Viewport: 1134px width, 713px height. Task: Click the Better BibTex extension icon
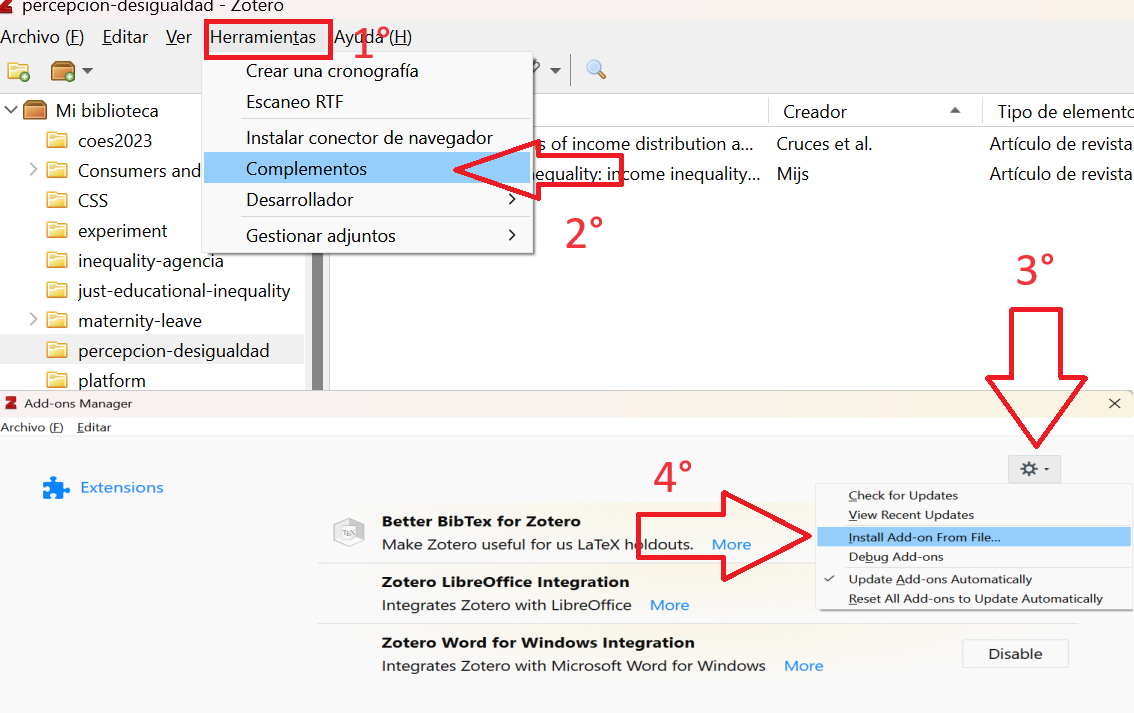click(x=349, y=533)
